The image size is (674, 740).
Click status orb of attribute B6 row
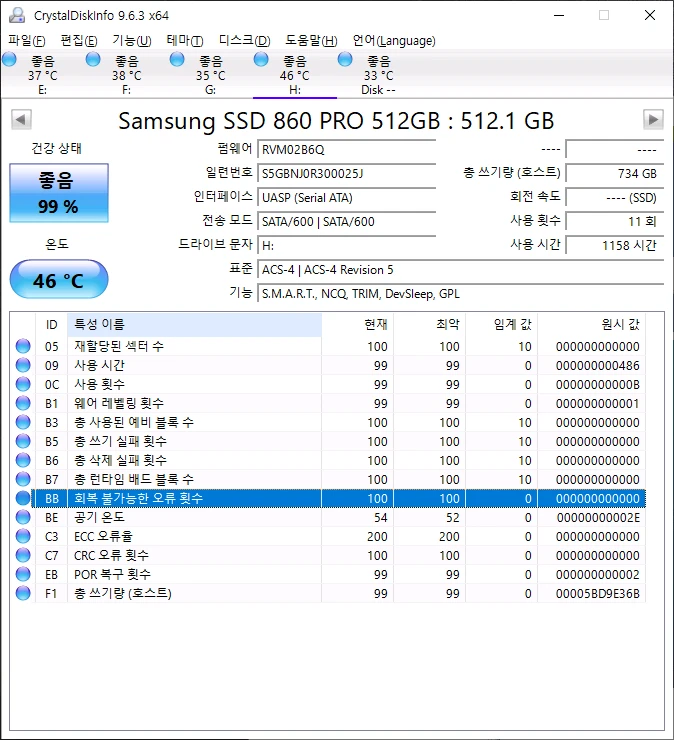pyautogui.click(x=23, y=460)
